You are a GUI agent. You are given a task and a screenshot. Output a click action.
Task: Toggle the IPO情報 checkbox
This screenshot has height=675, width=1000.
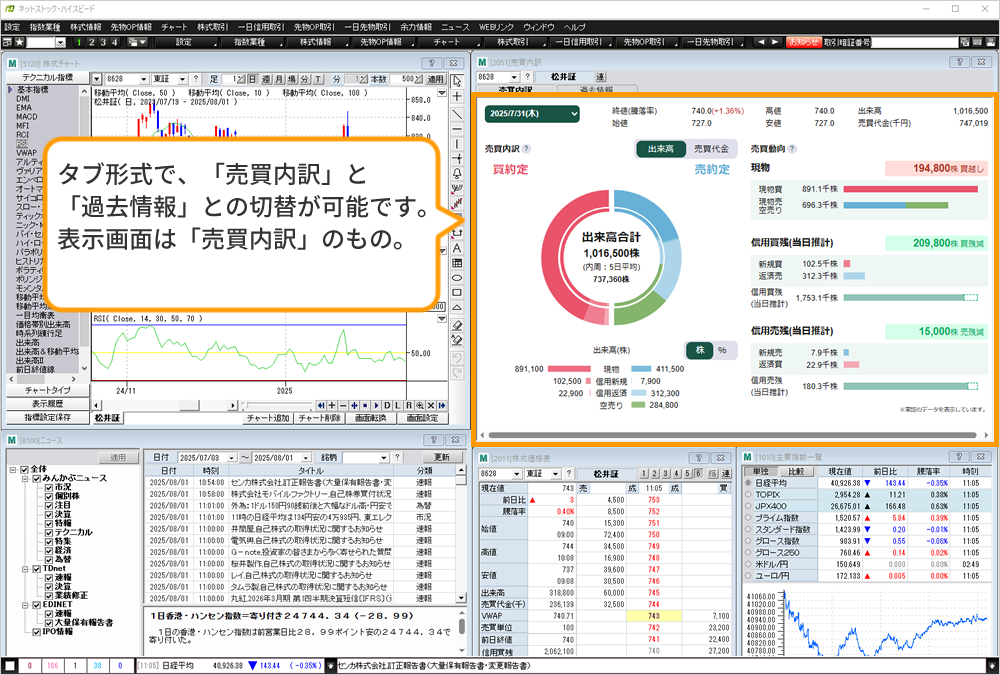click(37, 632)
